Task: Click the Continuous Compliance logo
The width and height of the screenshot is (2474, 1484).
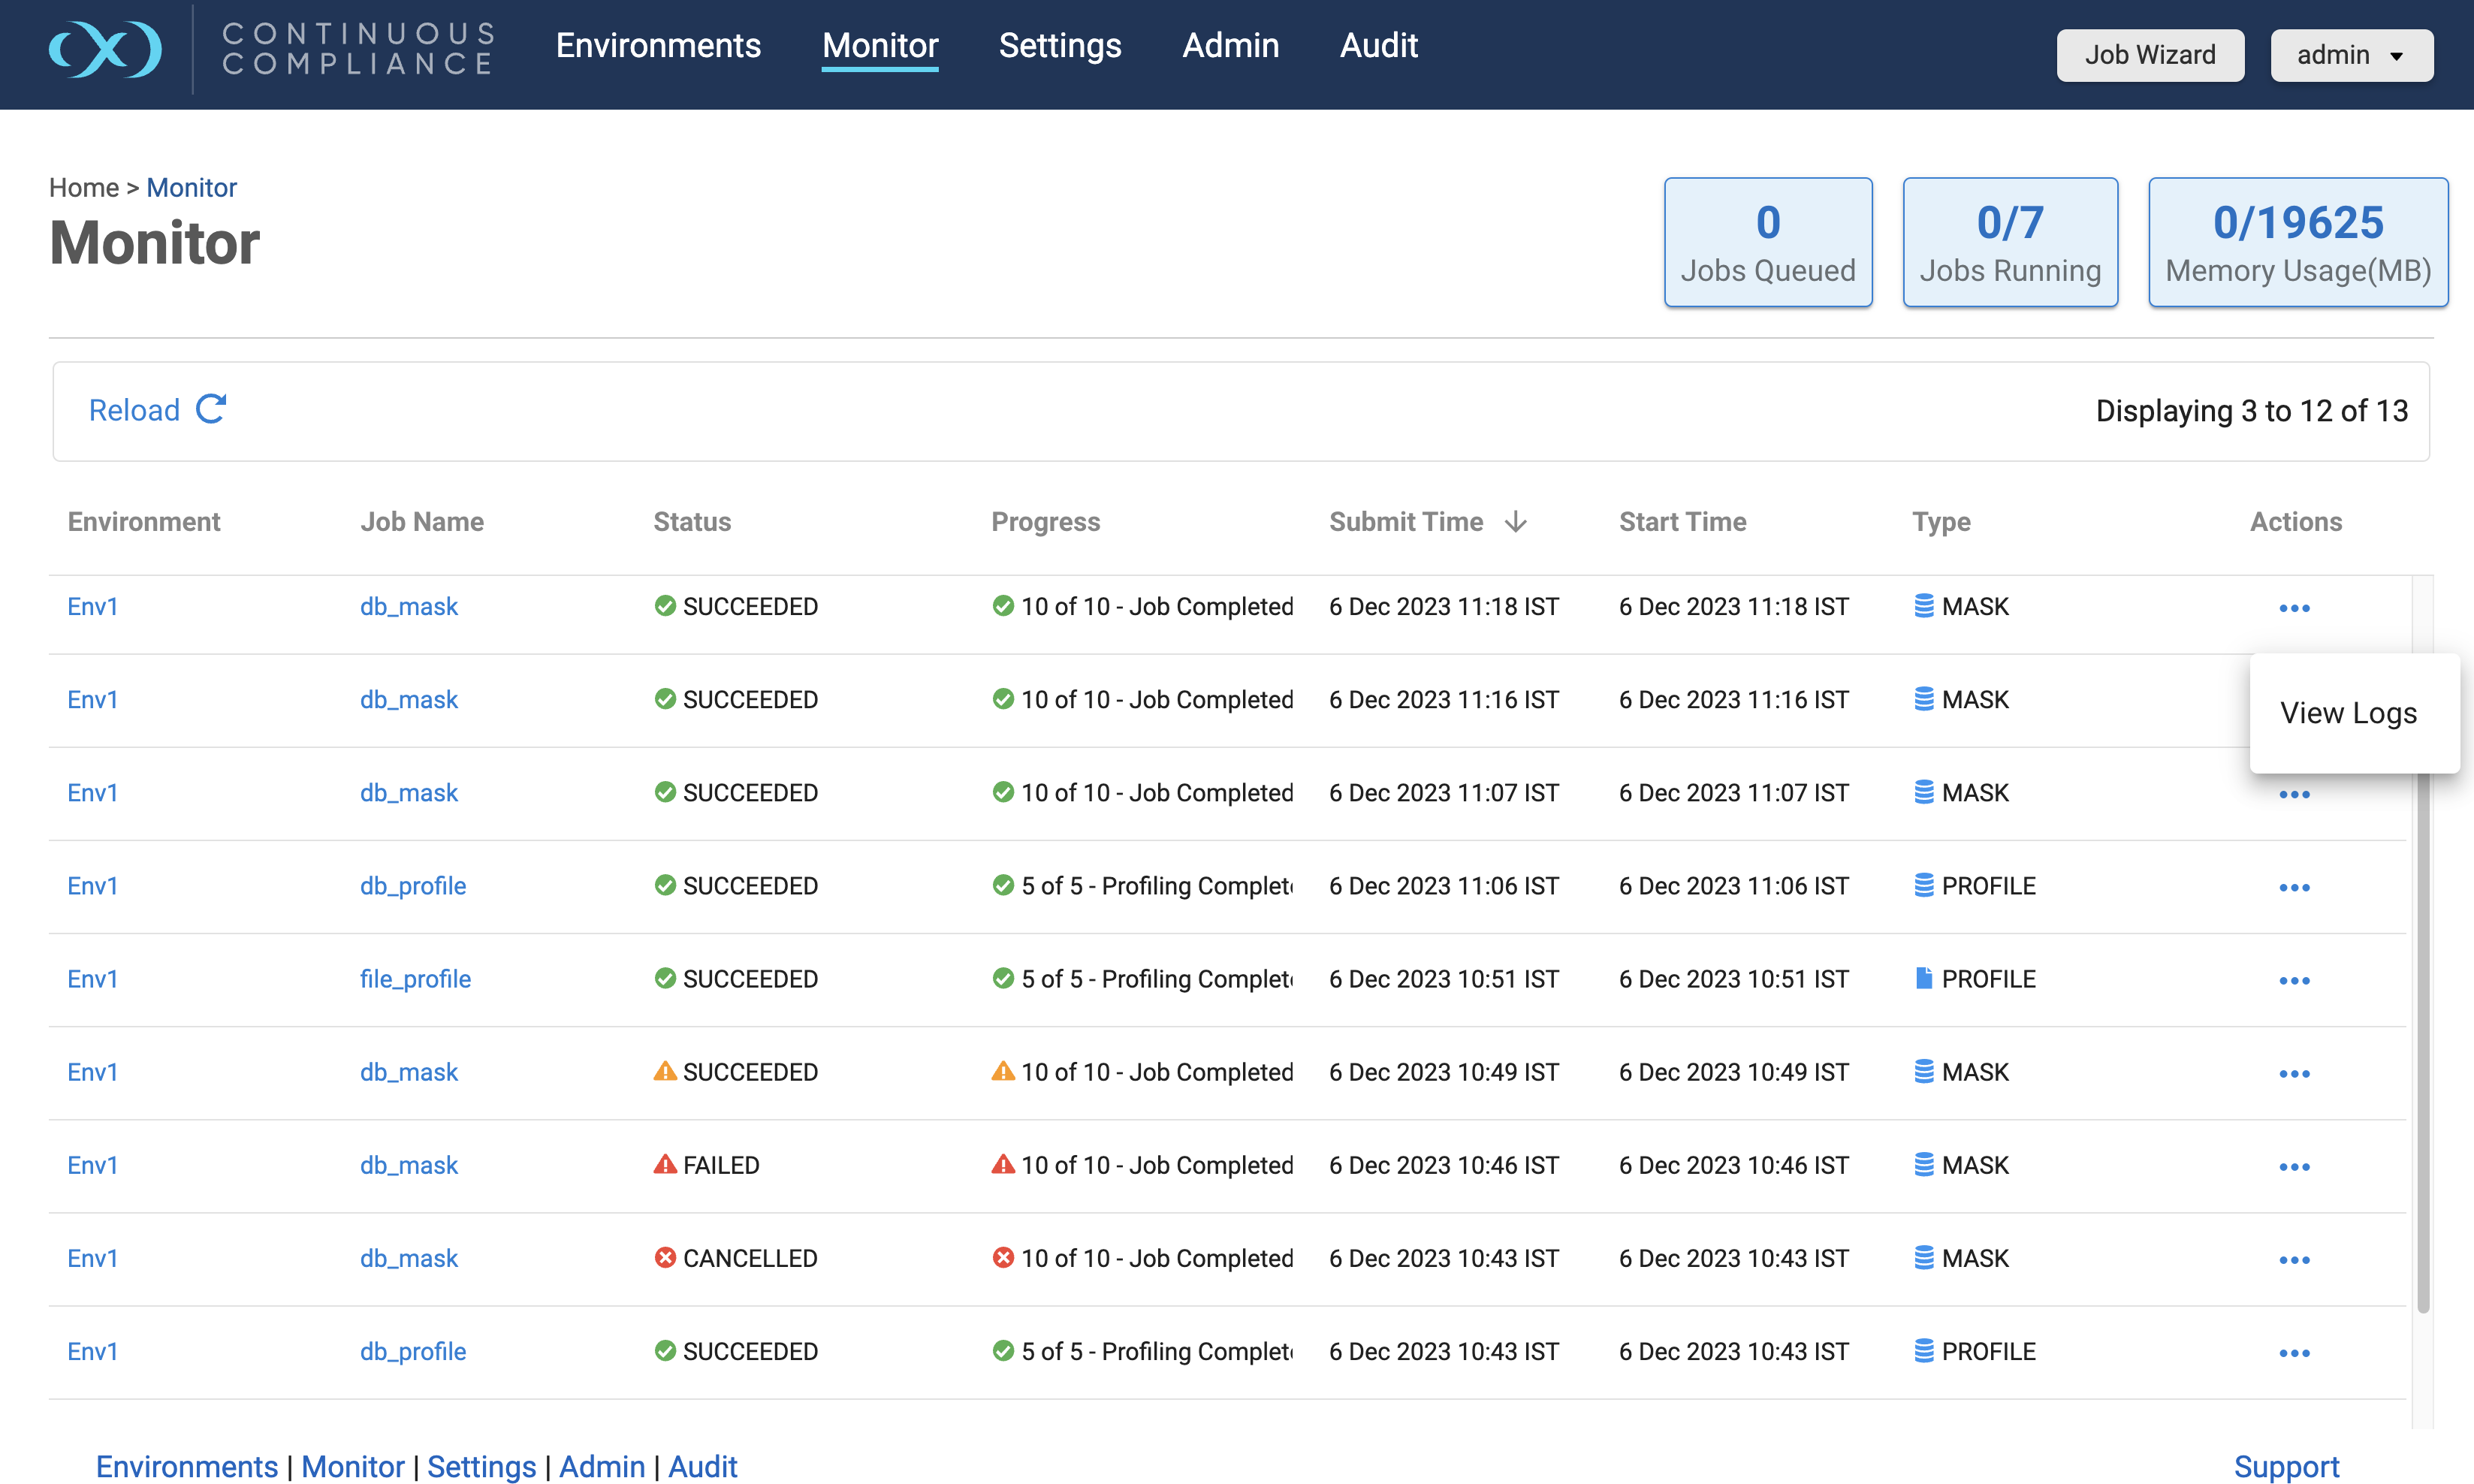Action: (105, 48)
